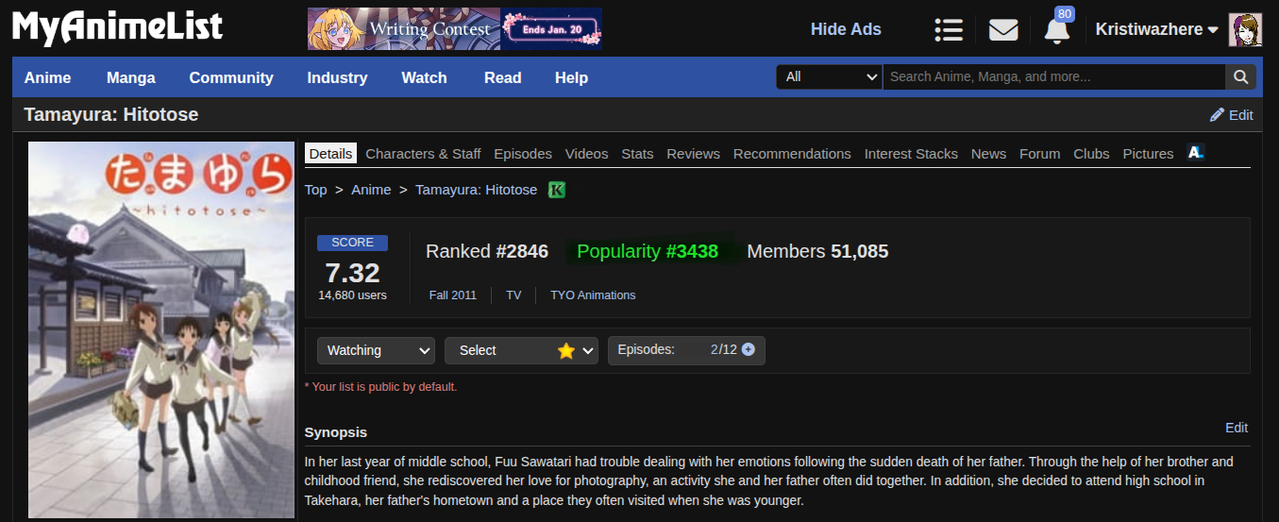Click the Writing Contest banner ad
The image size is (1279, 522).
(455, 29)
